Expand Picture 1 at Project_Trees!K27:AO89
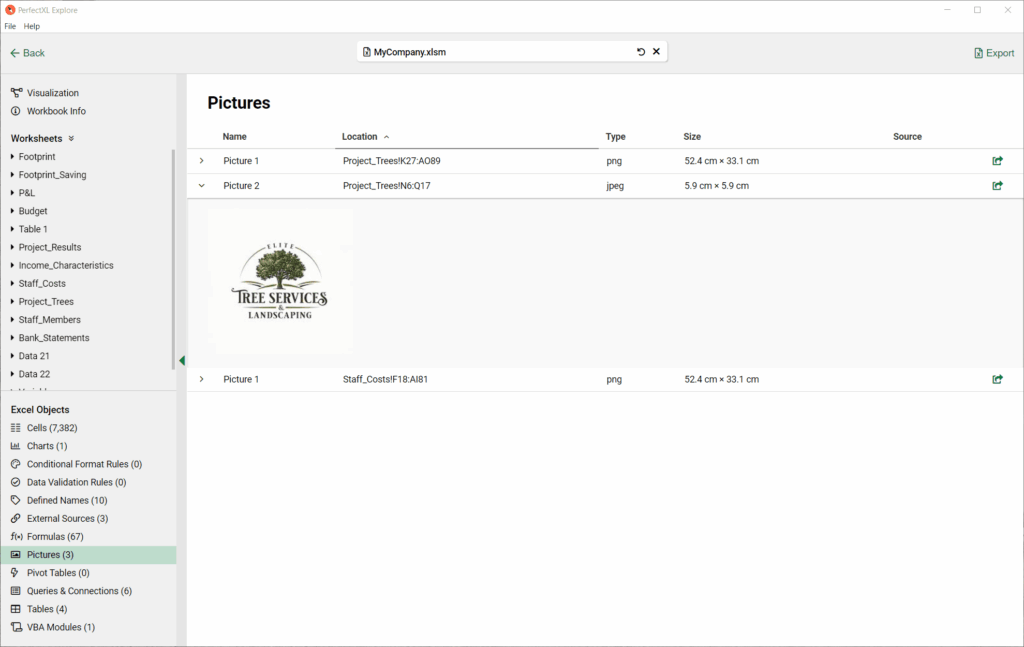Viewport: 1024px width, 647px height. (x=202, y=161)
